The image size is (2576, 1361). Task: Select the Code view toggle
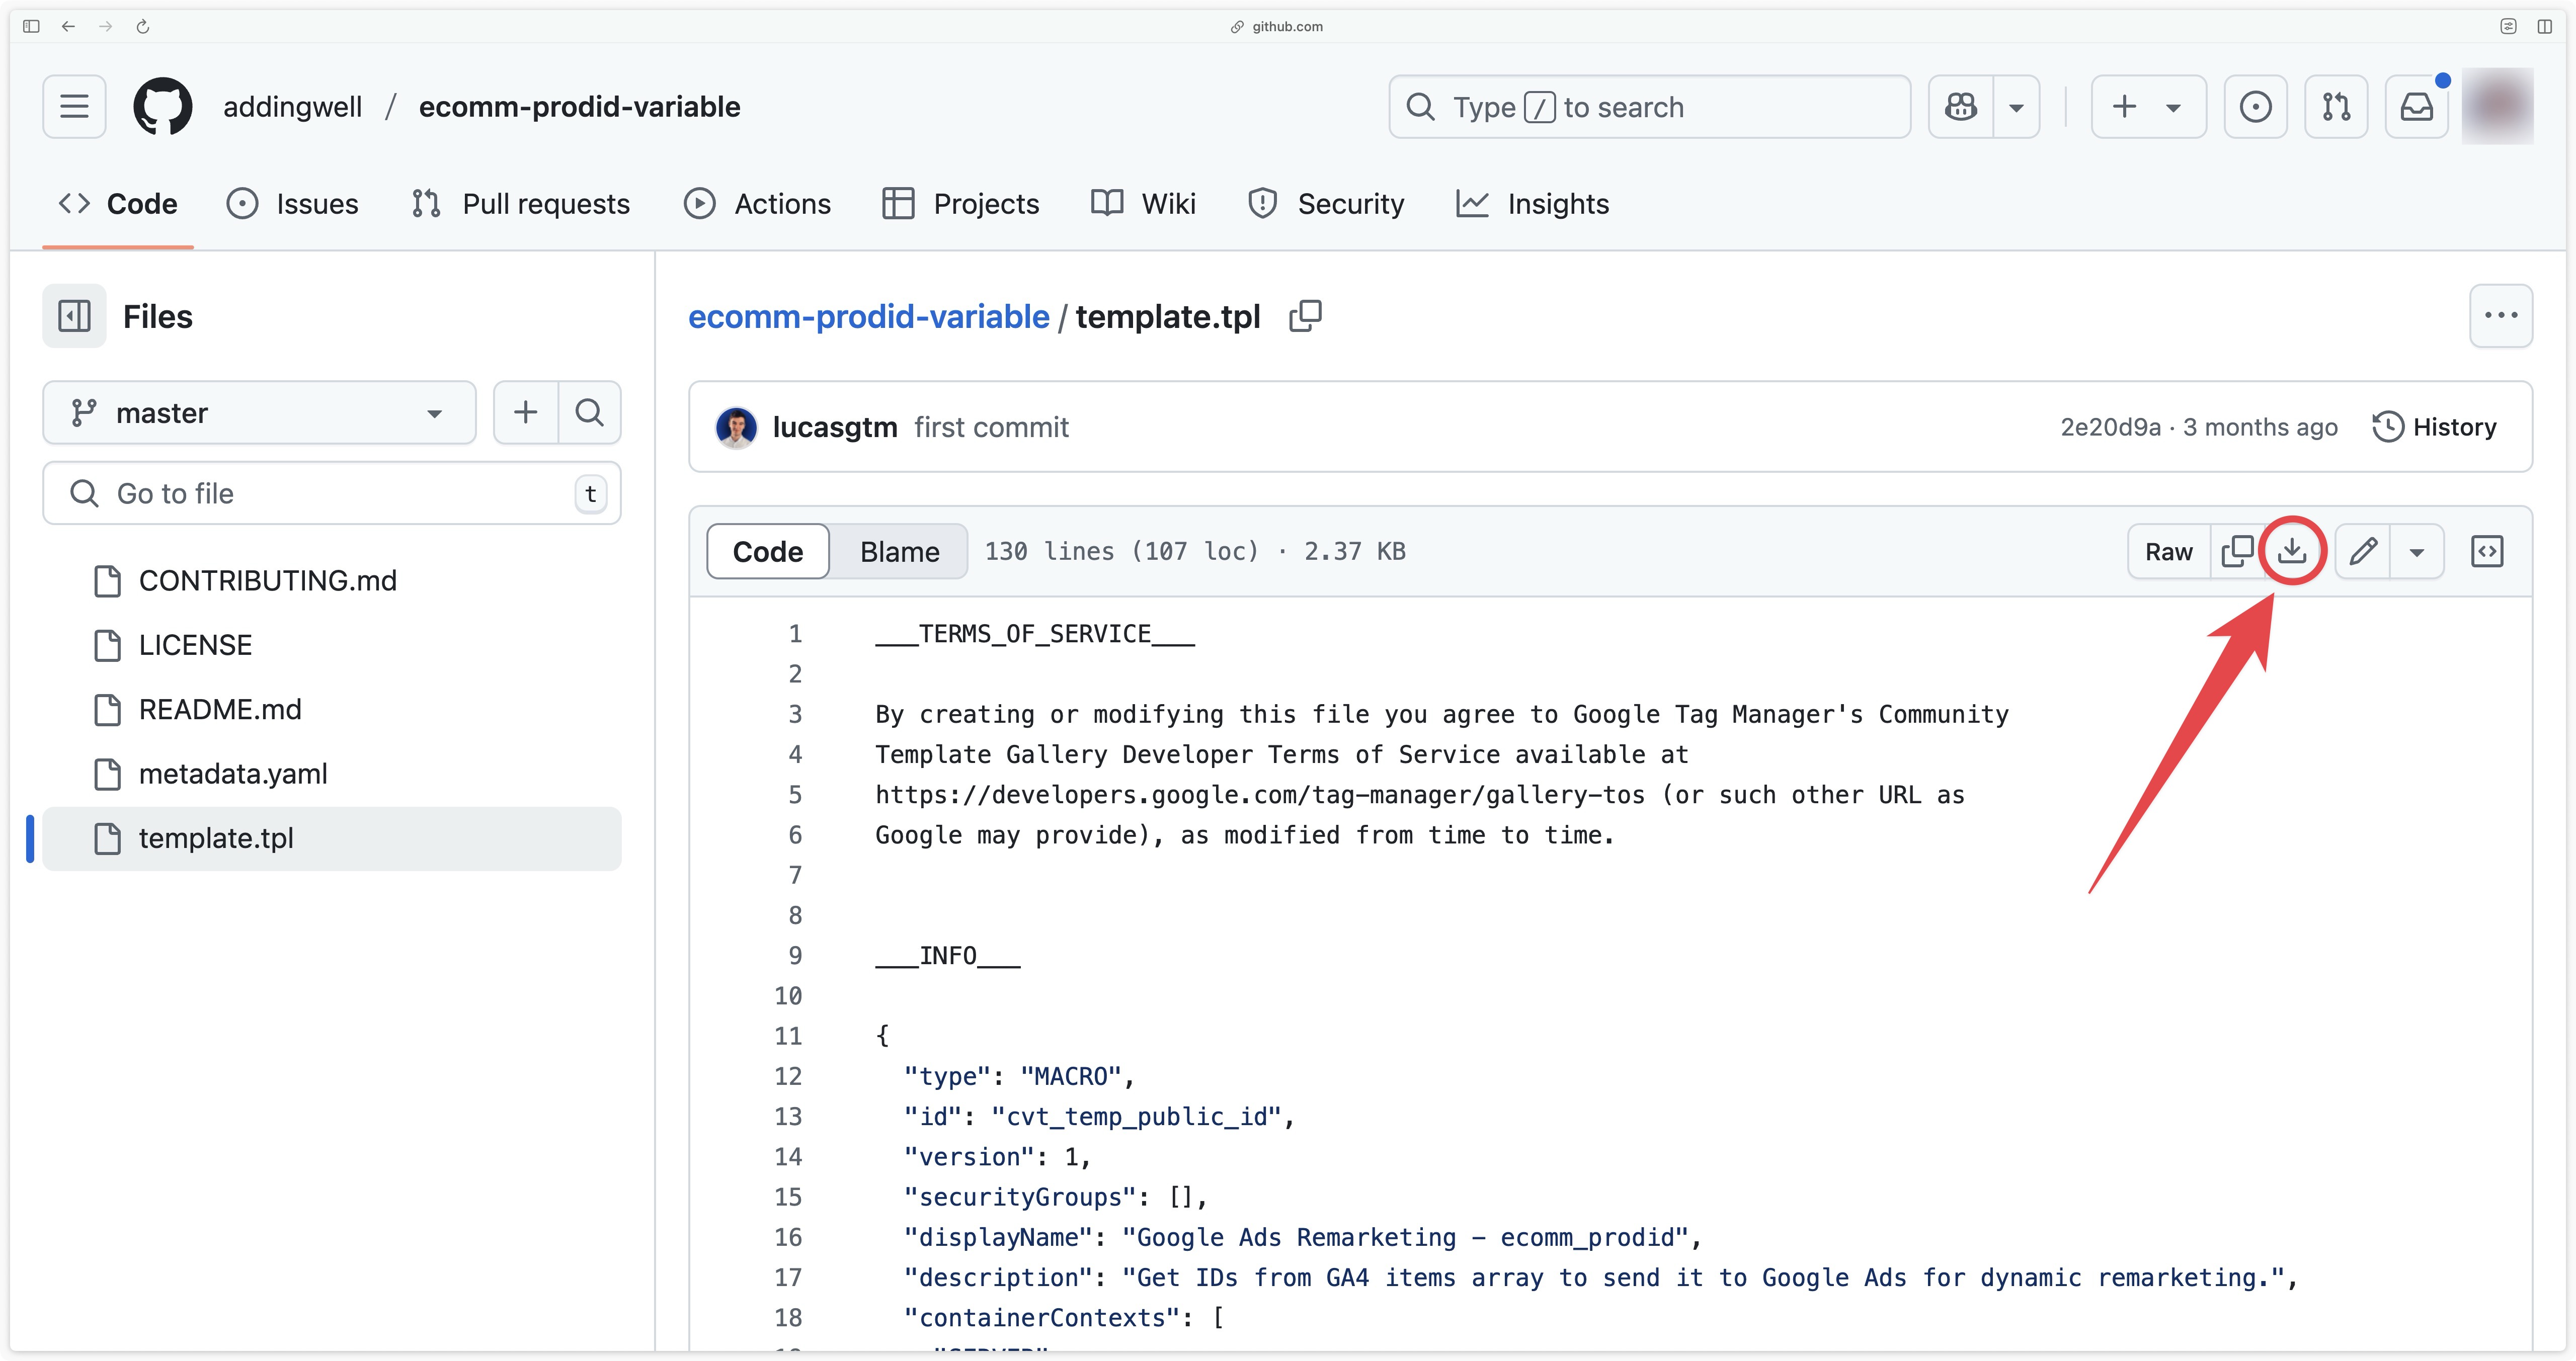tap(768, 551)
